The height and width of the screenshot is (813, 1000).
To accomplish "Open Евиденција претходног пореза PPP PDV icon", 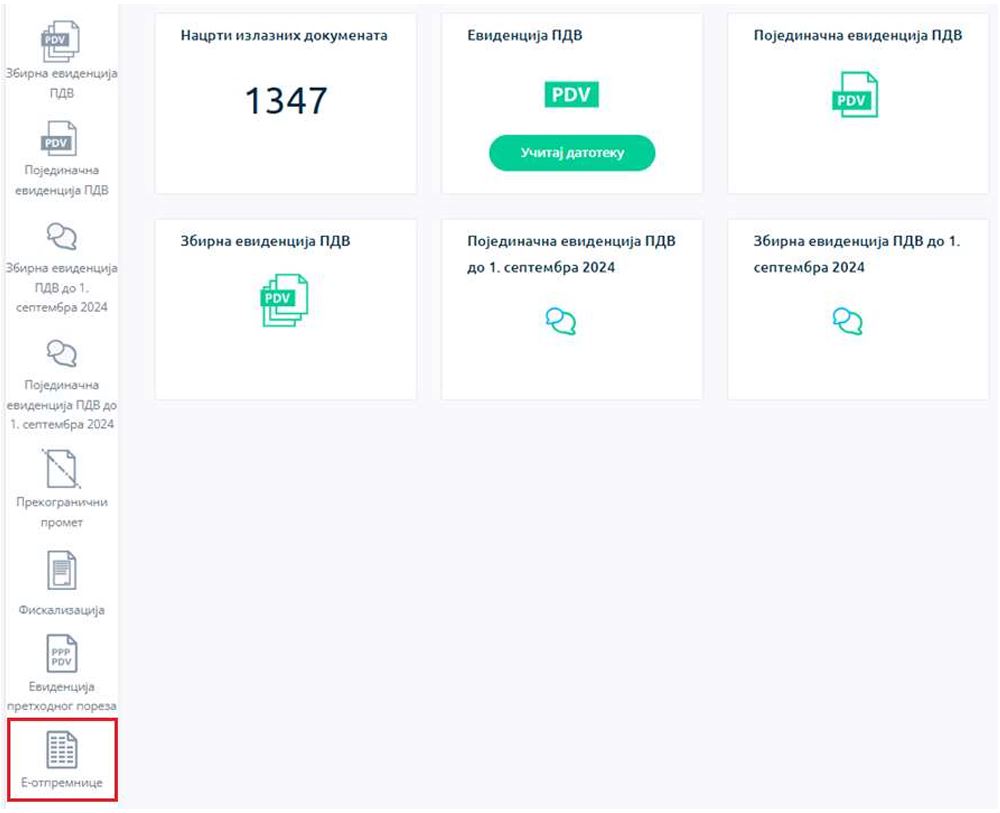I will tap(62, 654).
